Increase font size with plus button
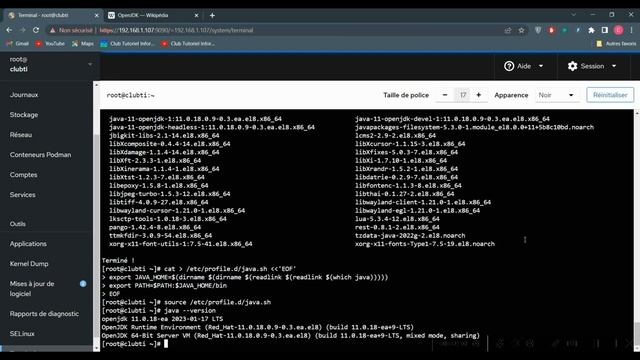Screen dimensions: 640x360 [479, 95]
